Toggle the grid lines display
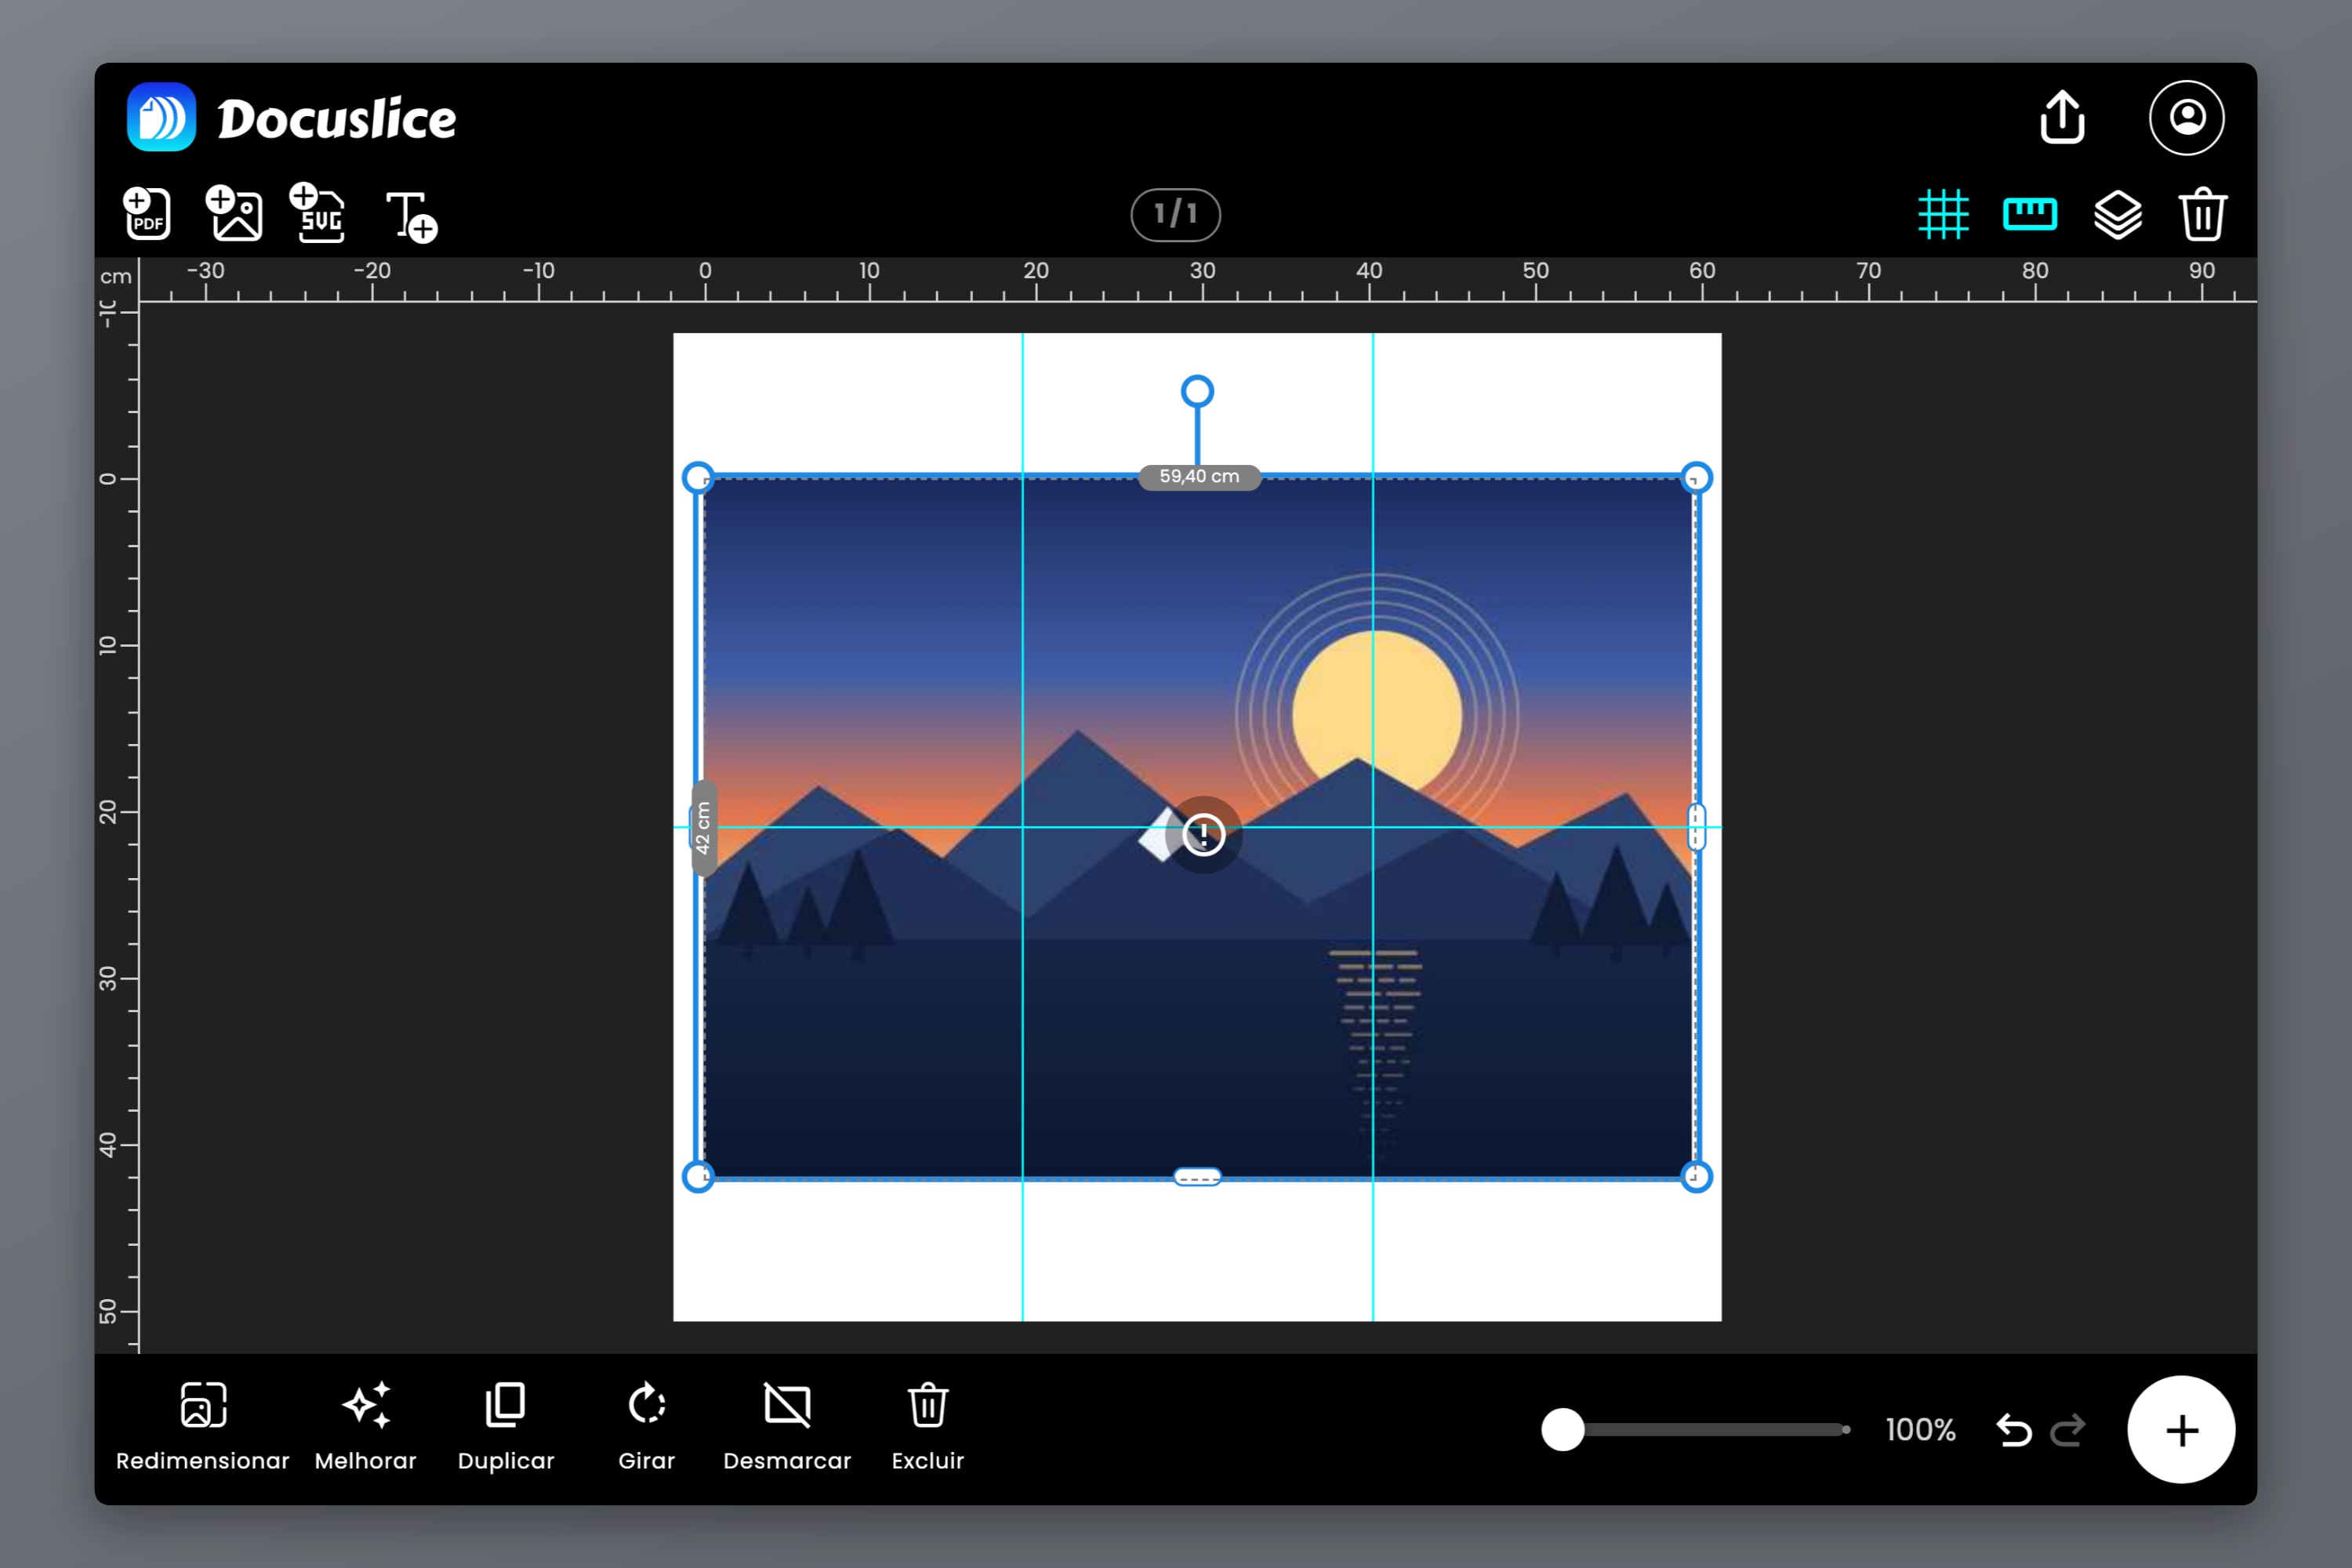The height and width of the screenshot is (1568, 2352). 1943,214
